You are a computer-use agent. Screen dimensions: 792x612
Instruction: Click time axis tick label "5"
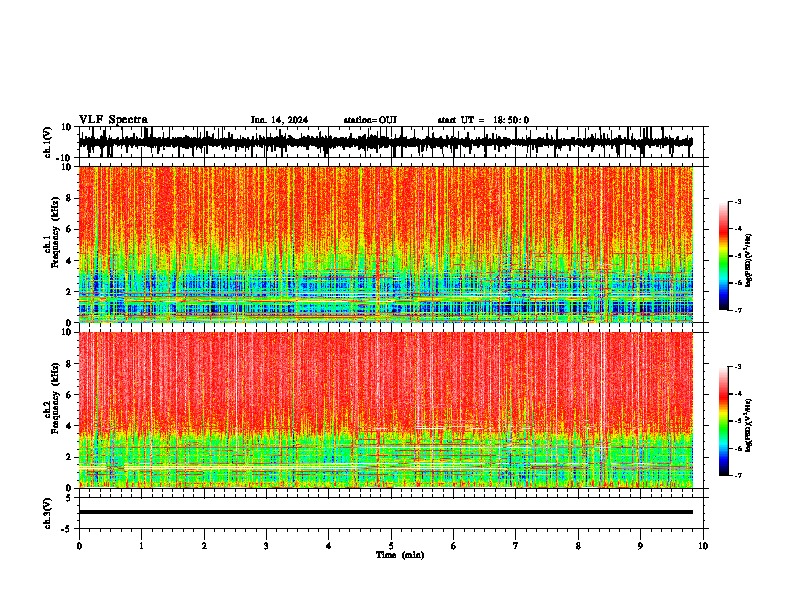coord(391,546)
